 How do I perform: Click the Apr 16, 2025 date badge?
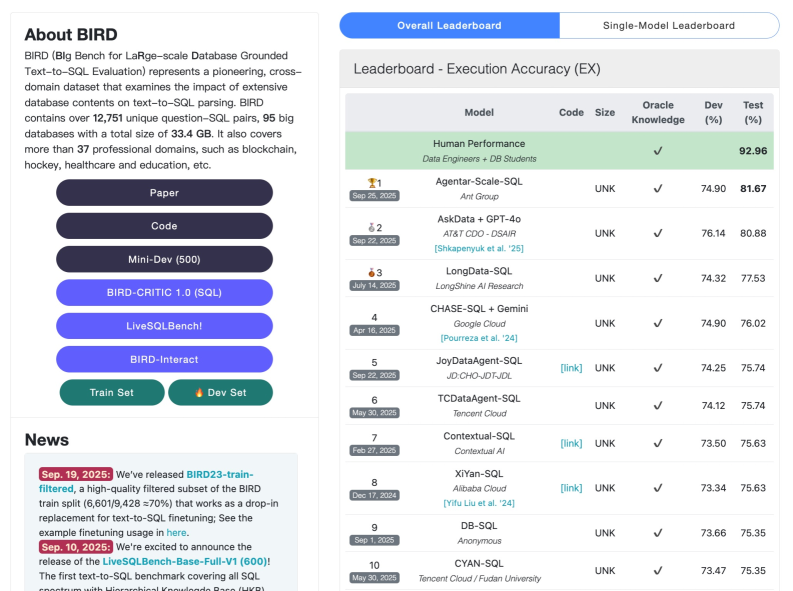pos(374,330)
